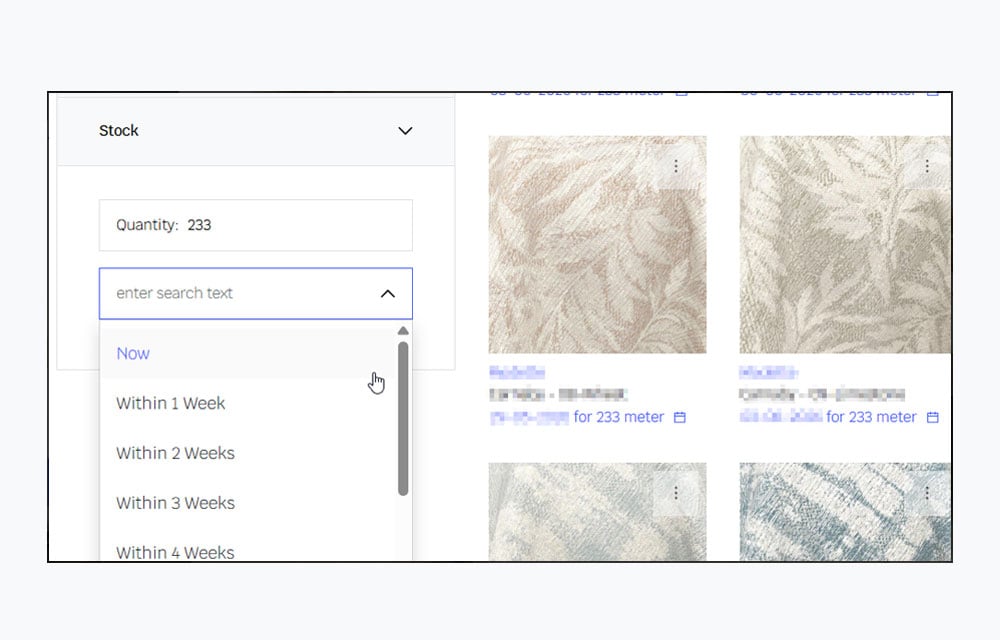1000x640 pixels.
Task: Open the pink leaf fabric thumbnail
Action: (598, 245)
